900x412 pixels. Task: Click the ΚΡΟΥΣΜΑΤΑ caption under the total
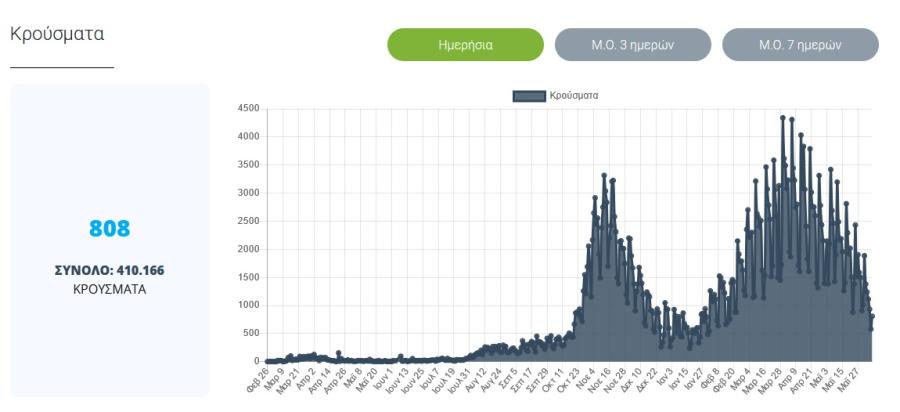pyautogui.click(x=110, y=290)
